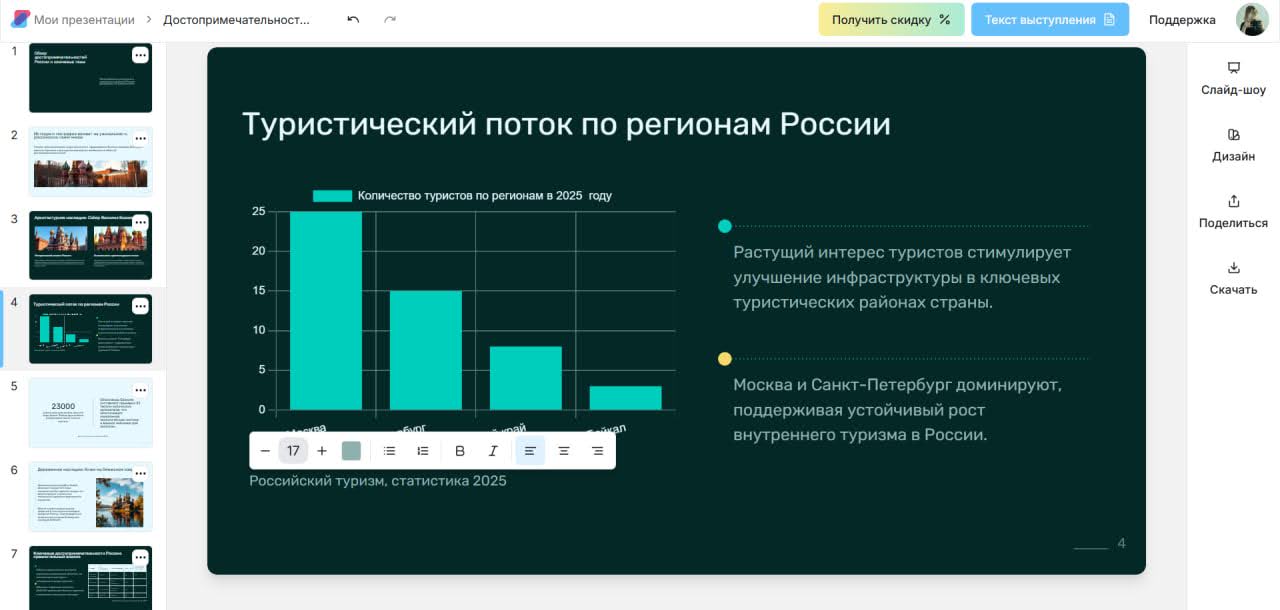
Task: Open Текст выступления
Action: [x=1049, y=19]
